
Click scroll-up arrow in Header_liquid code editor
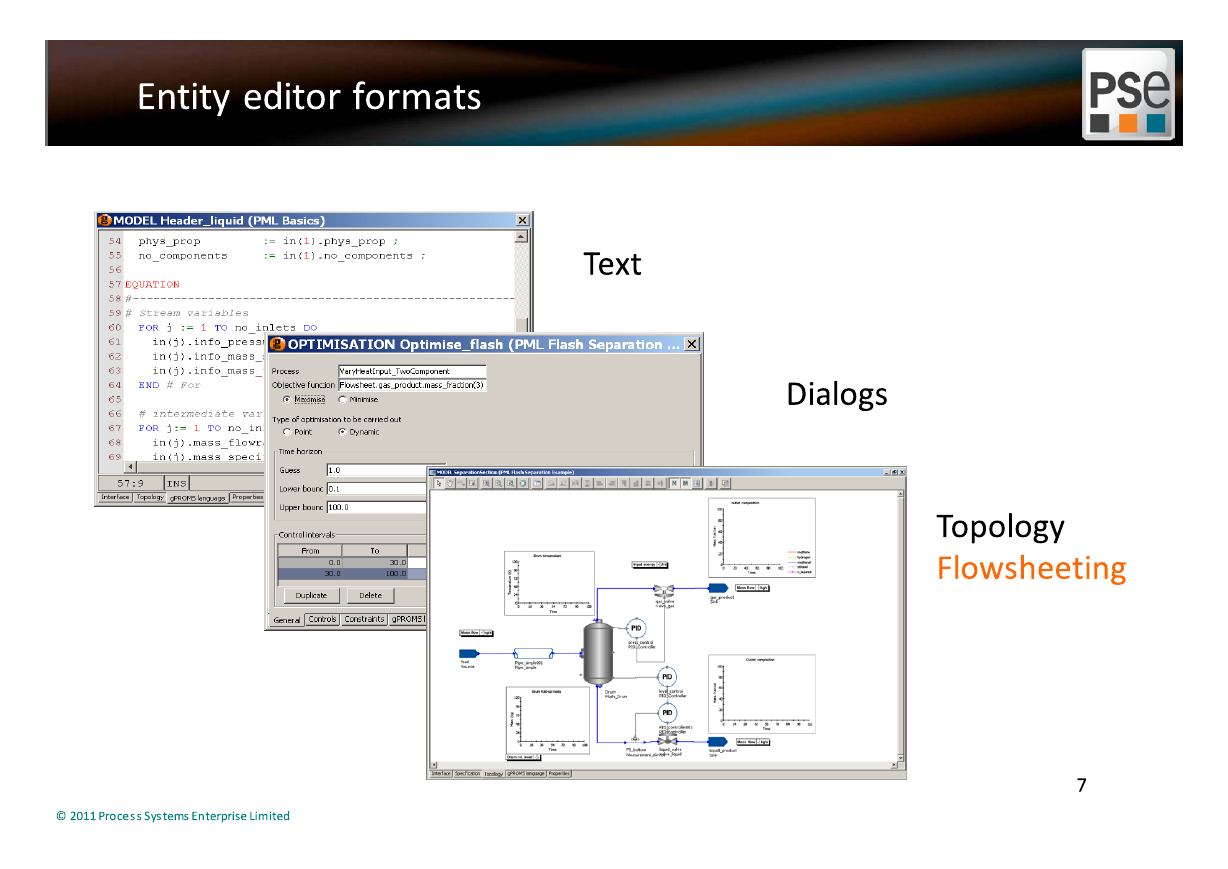click(x=521, y=237)
